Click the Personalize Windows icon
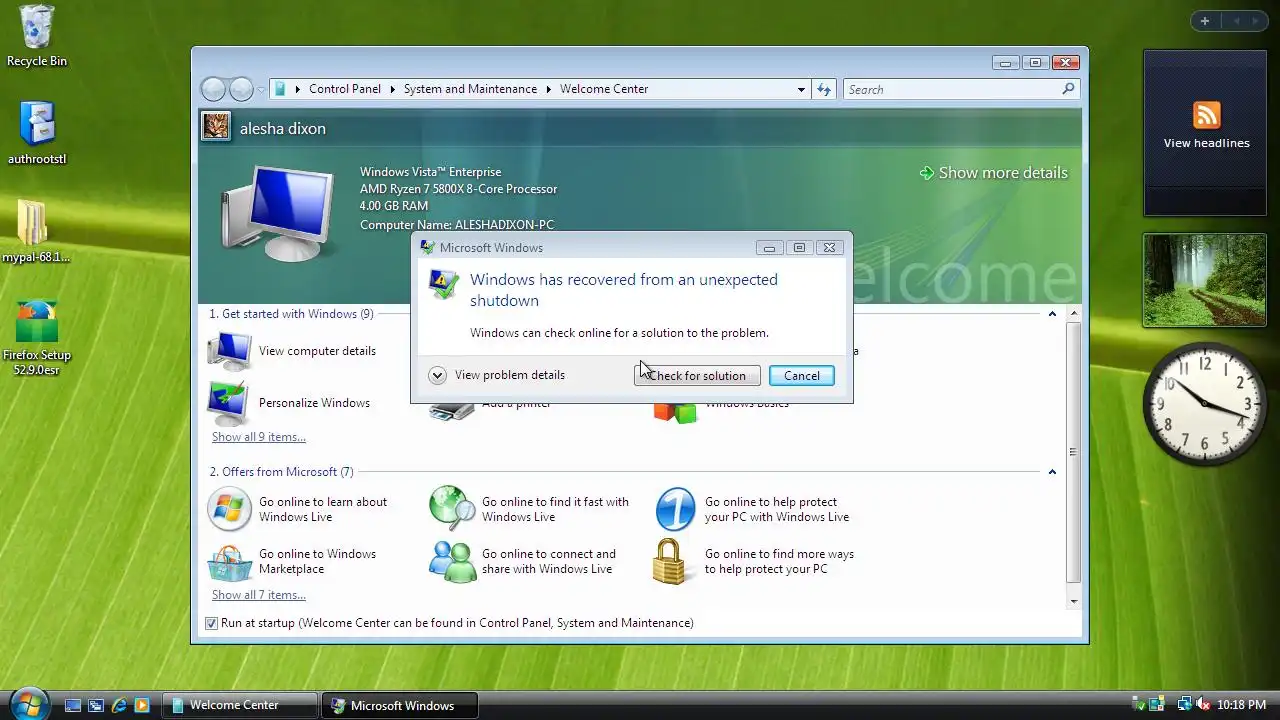 tap(229, 403)
